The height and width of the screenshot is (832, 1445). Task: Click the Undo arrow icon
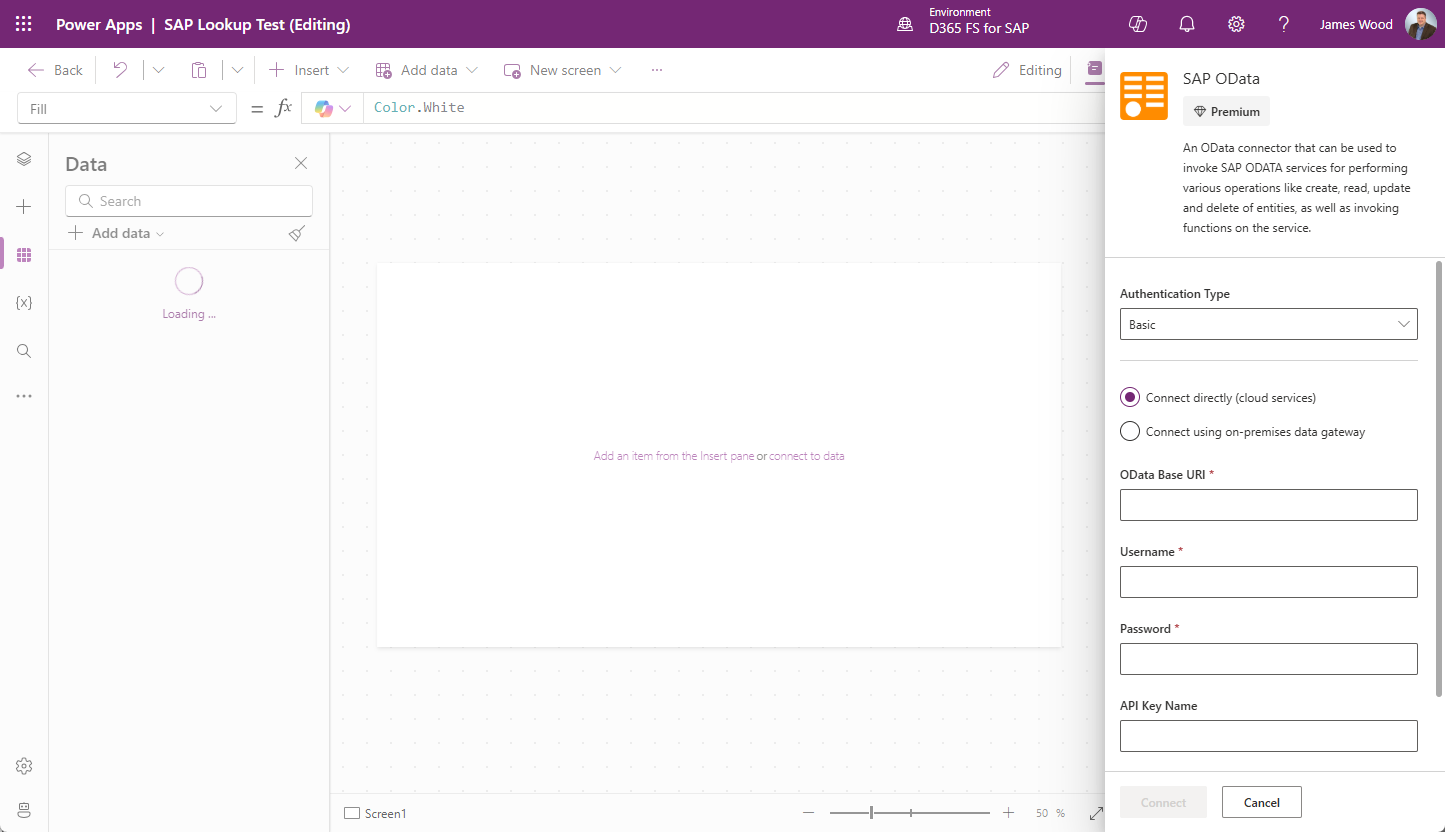pos(120,70)
